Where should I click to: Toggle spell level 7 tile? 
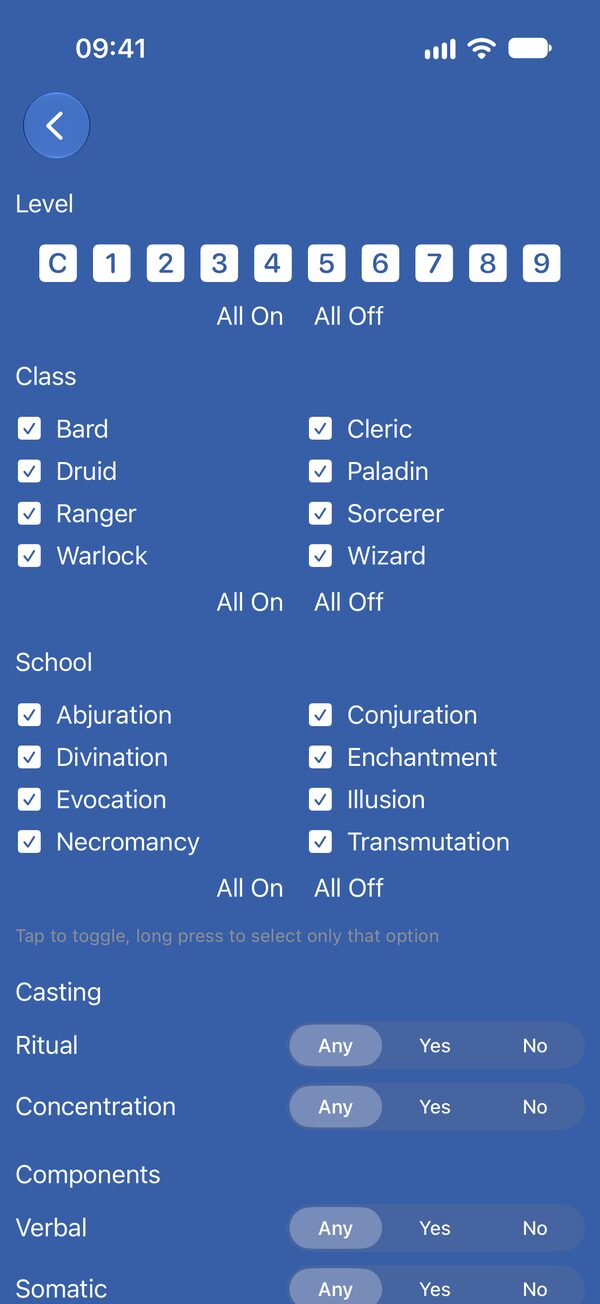(x=434, y=263)
